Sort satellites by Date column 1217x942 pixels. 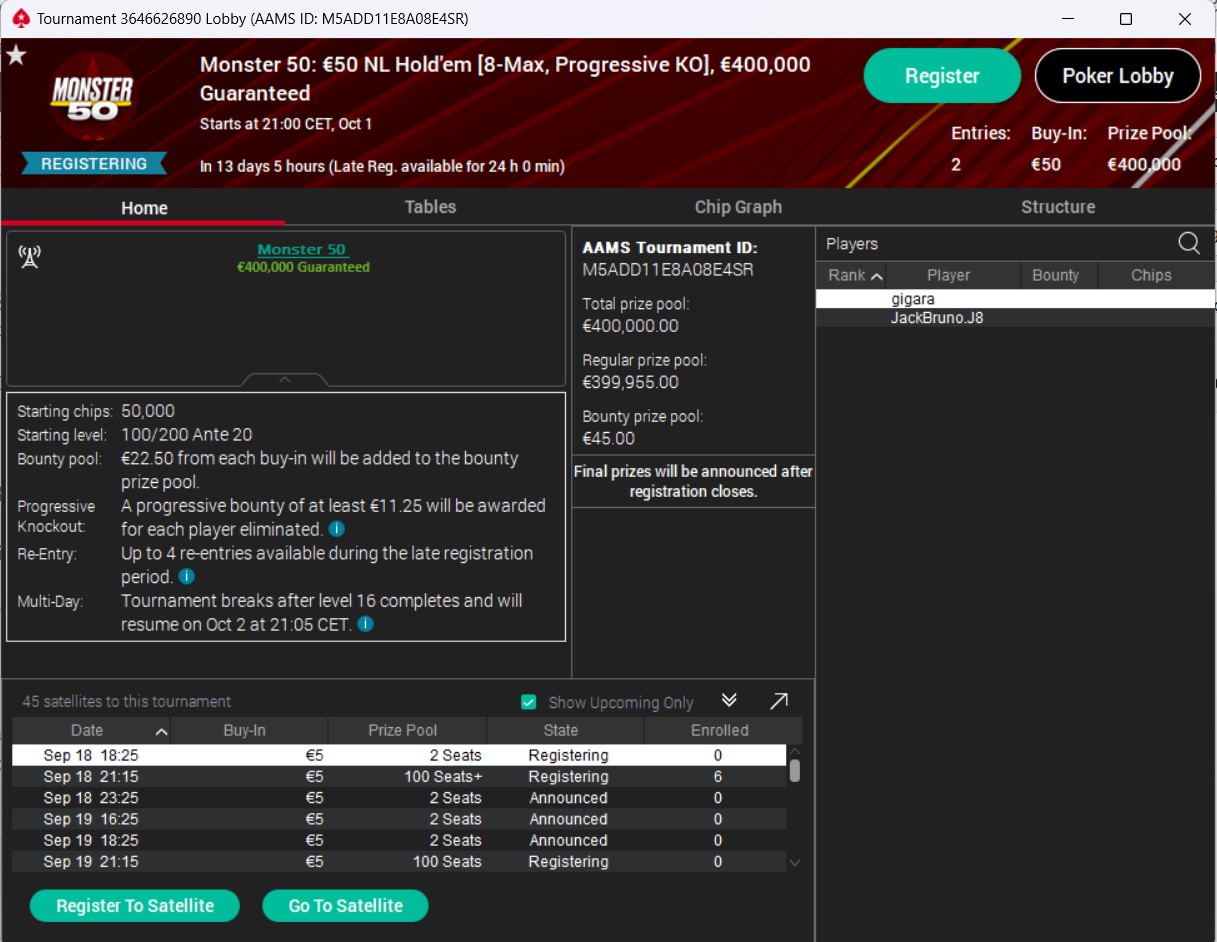point(91,730)
